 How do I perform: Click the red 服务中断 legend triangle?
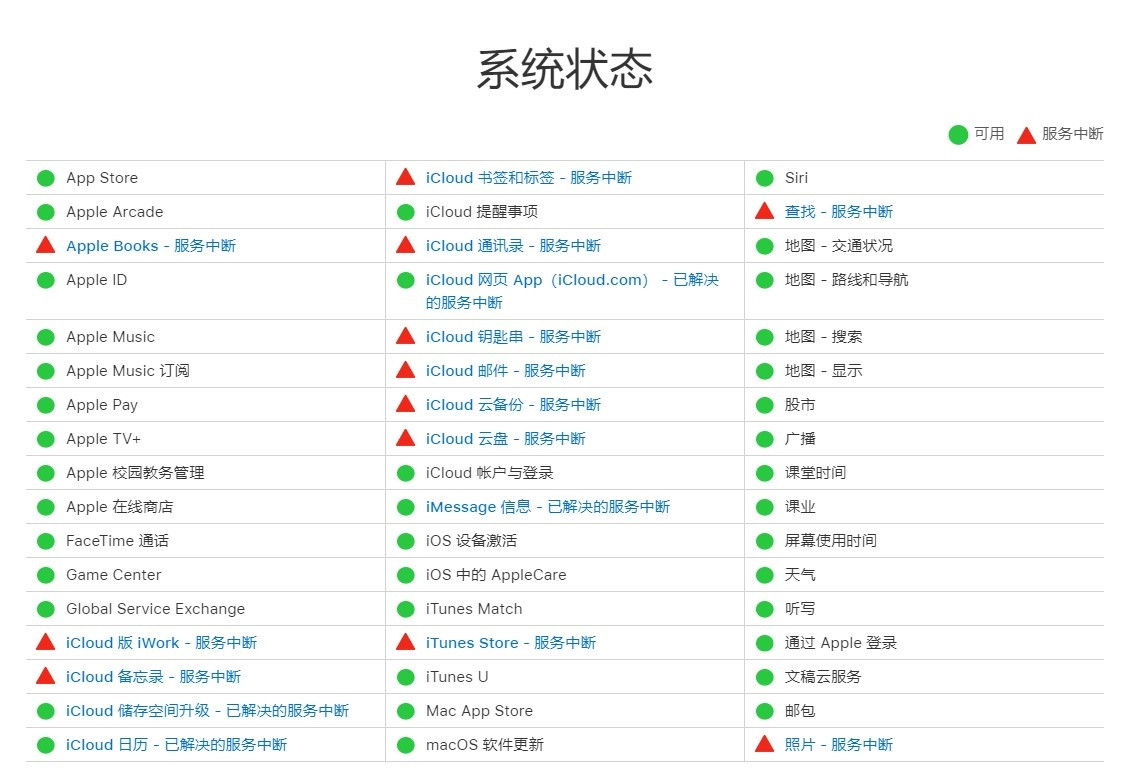click(1024, 134)
